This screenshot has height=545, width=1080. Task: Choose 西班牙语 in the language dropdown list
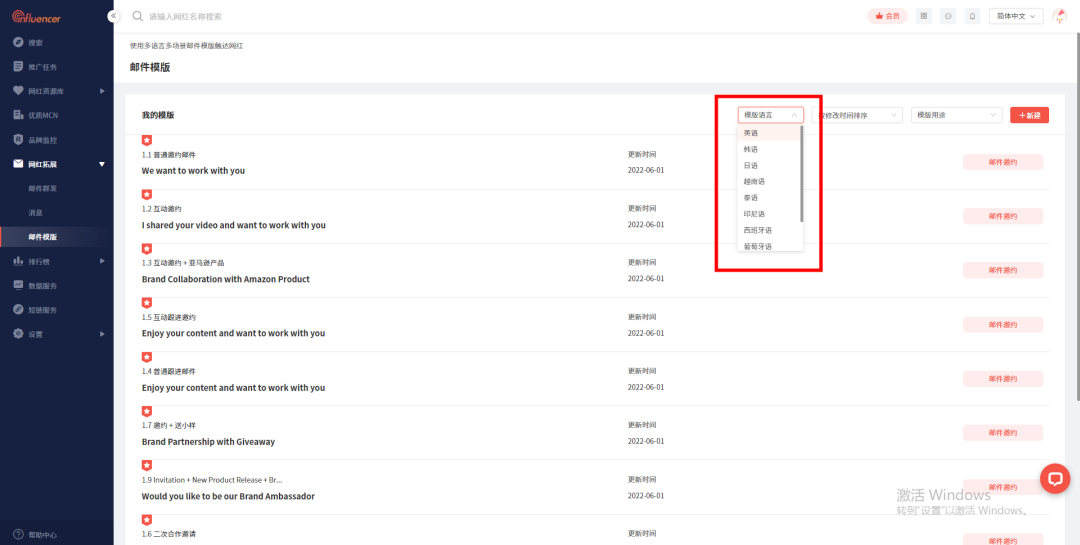point(757,230)
